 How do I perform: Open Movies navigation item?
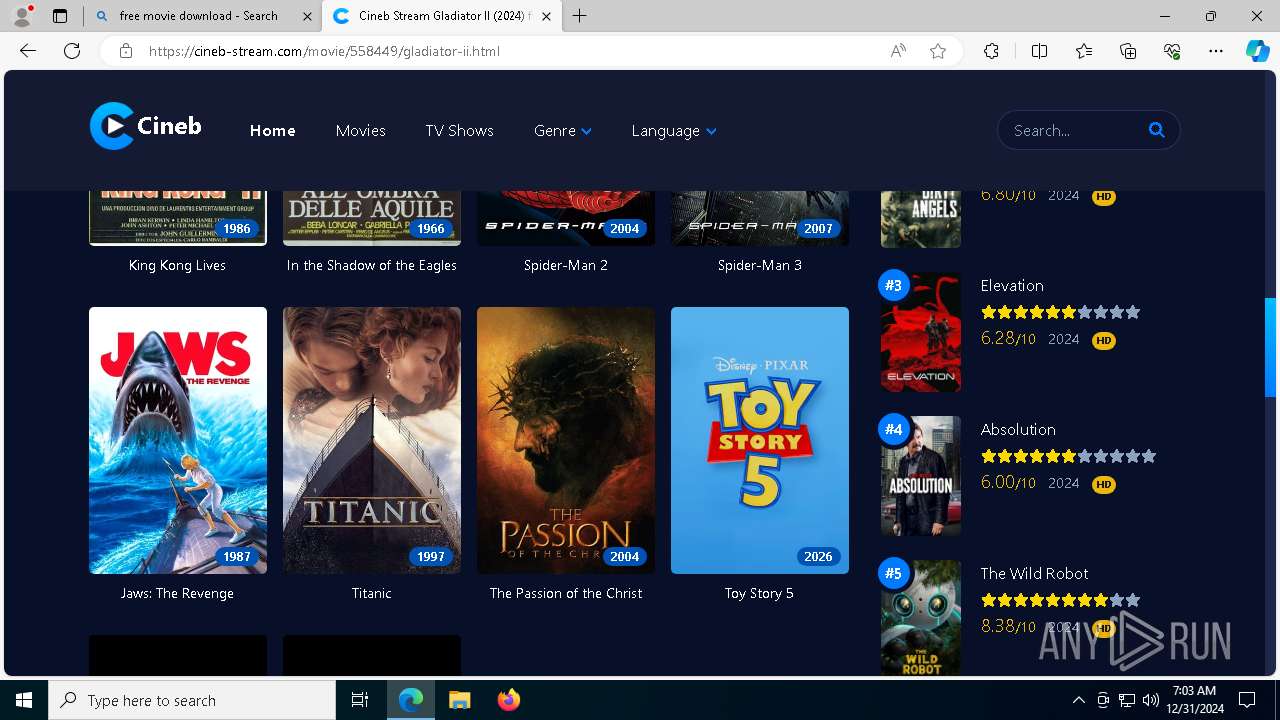360,131
